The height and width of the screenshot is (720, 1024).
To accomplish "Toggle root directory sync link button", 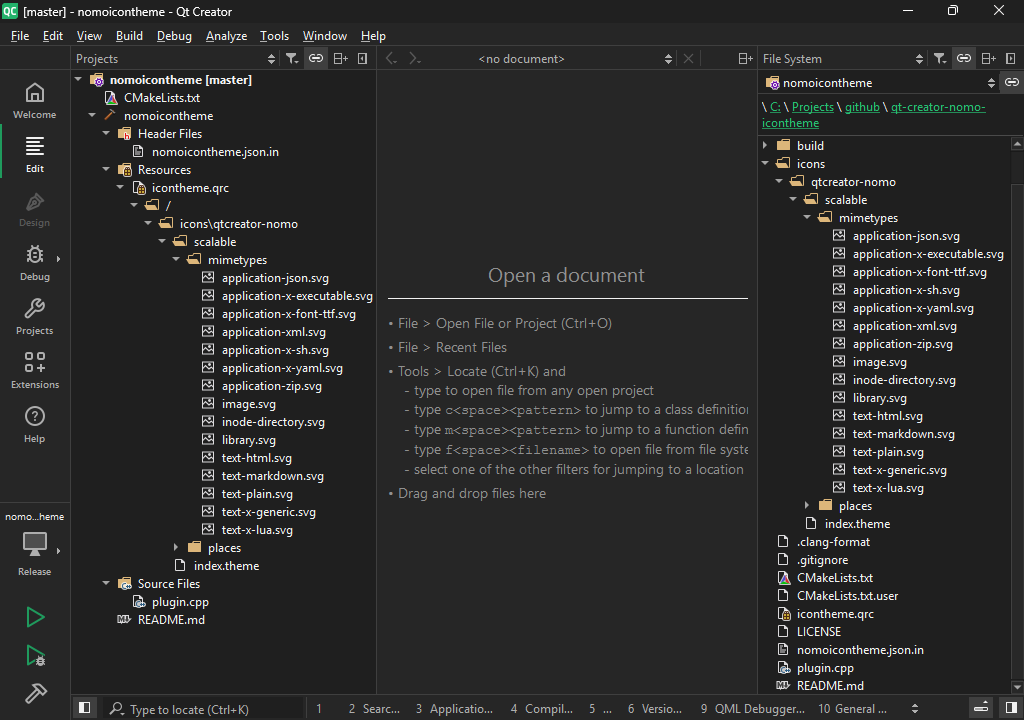I will pyautogui.click(x=1012, y=82).
